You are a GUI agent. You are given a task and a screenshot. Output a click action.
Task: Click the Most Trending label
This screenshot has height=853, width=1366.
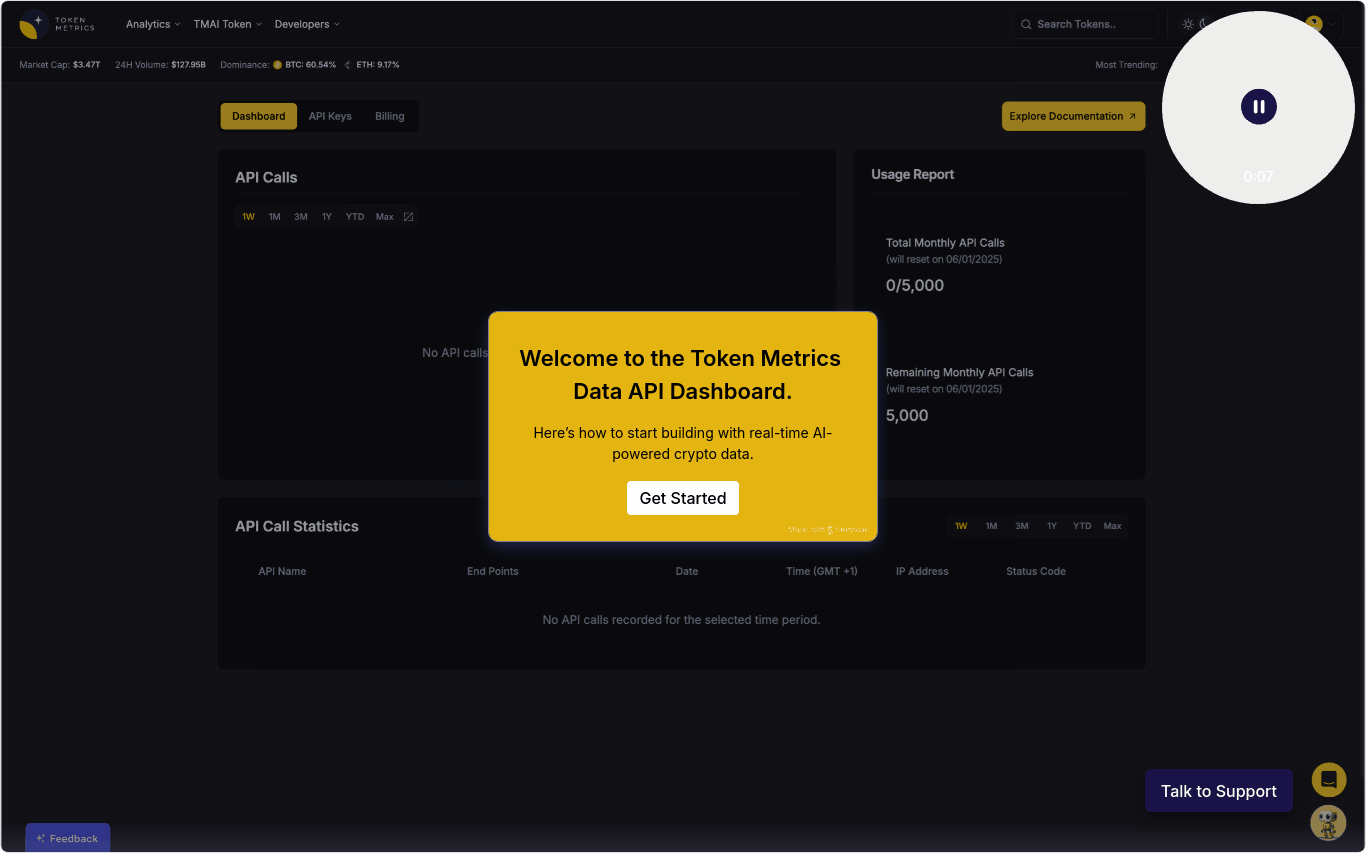(x=1126, y=65)
